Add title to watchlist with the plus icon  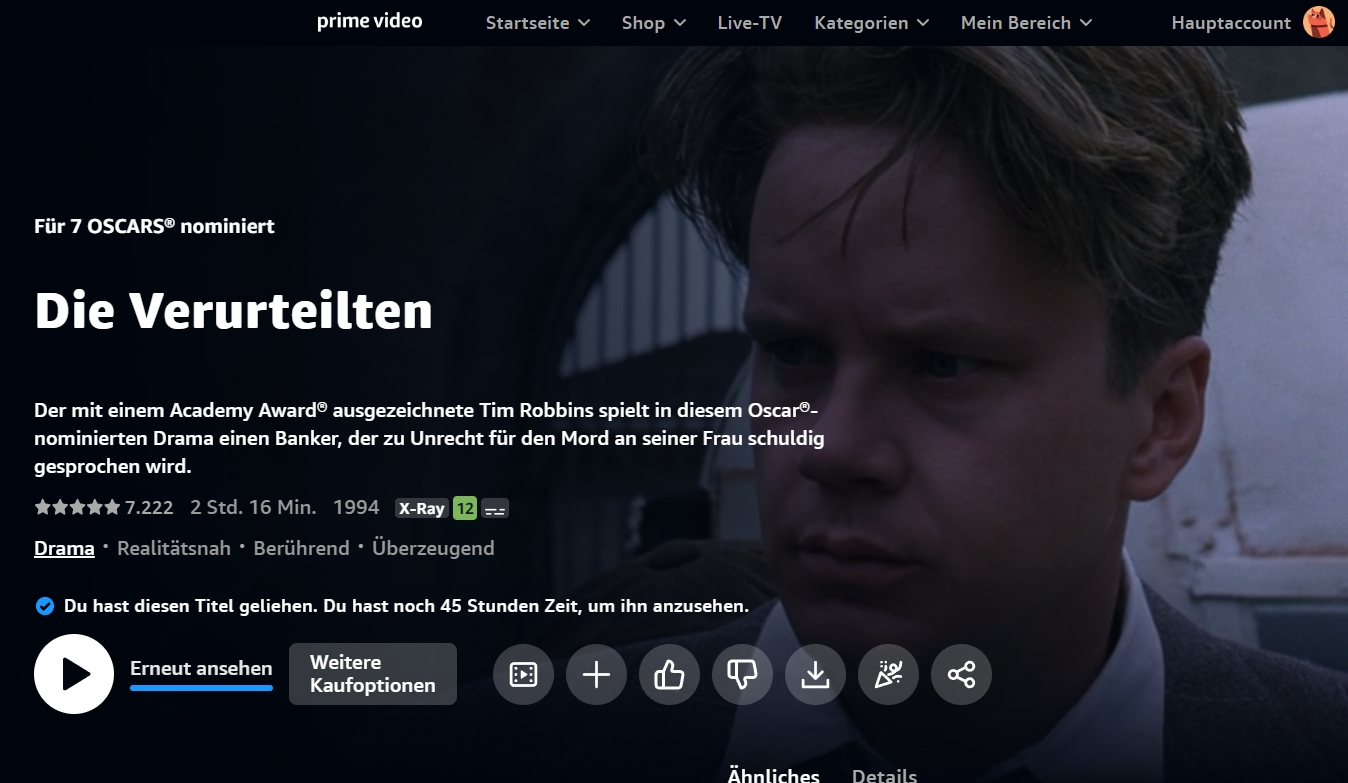coord(596,675)
